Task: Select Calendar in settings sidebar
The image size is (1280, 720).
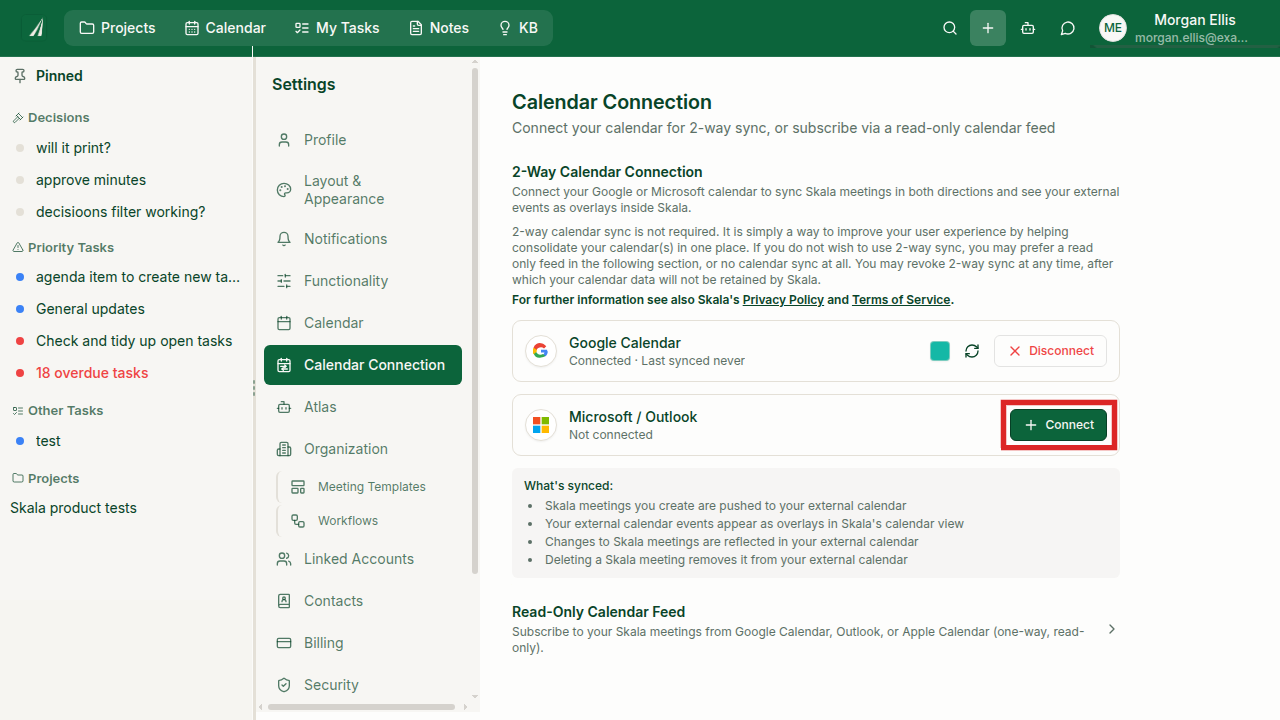Action: click(x=363, y=323)
